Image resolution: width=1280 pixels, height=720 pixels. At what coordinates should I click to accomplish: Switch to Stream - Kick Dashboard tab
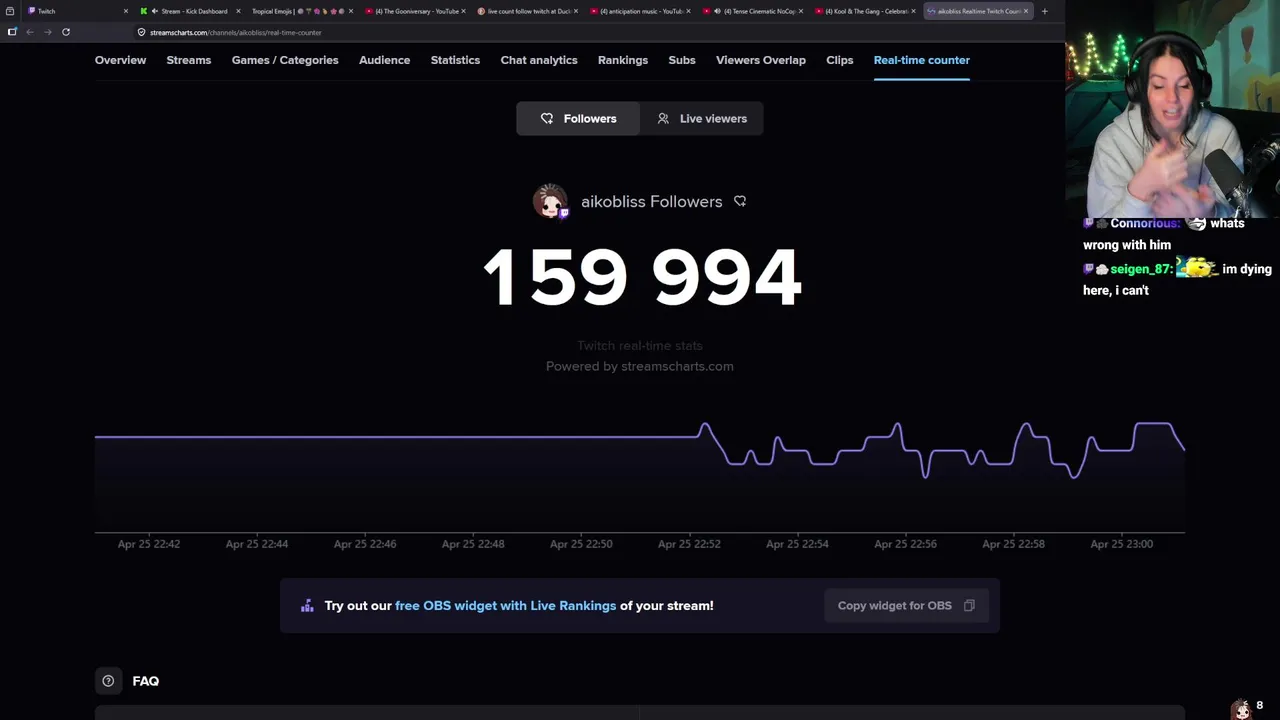(x=190, y=11)
